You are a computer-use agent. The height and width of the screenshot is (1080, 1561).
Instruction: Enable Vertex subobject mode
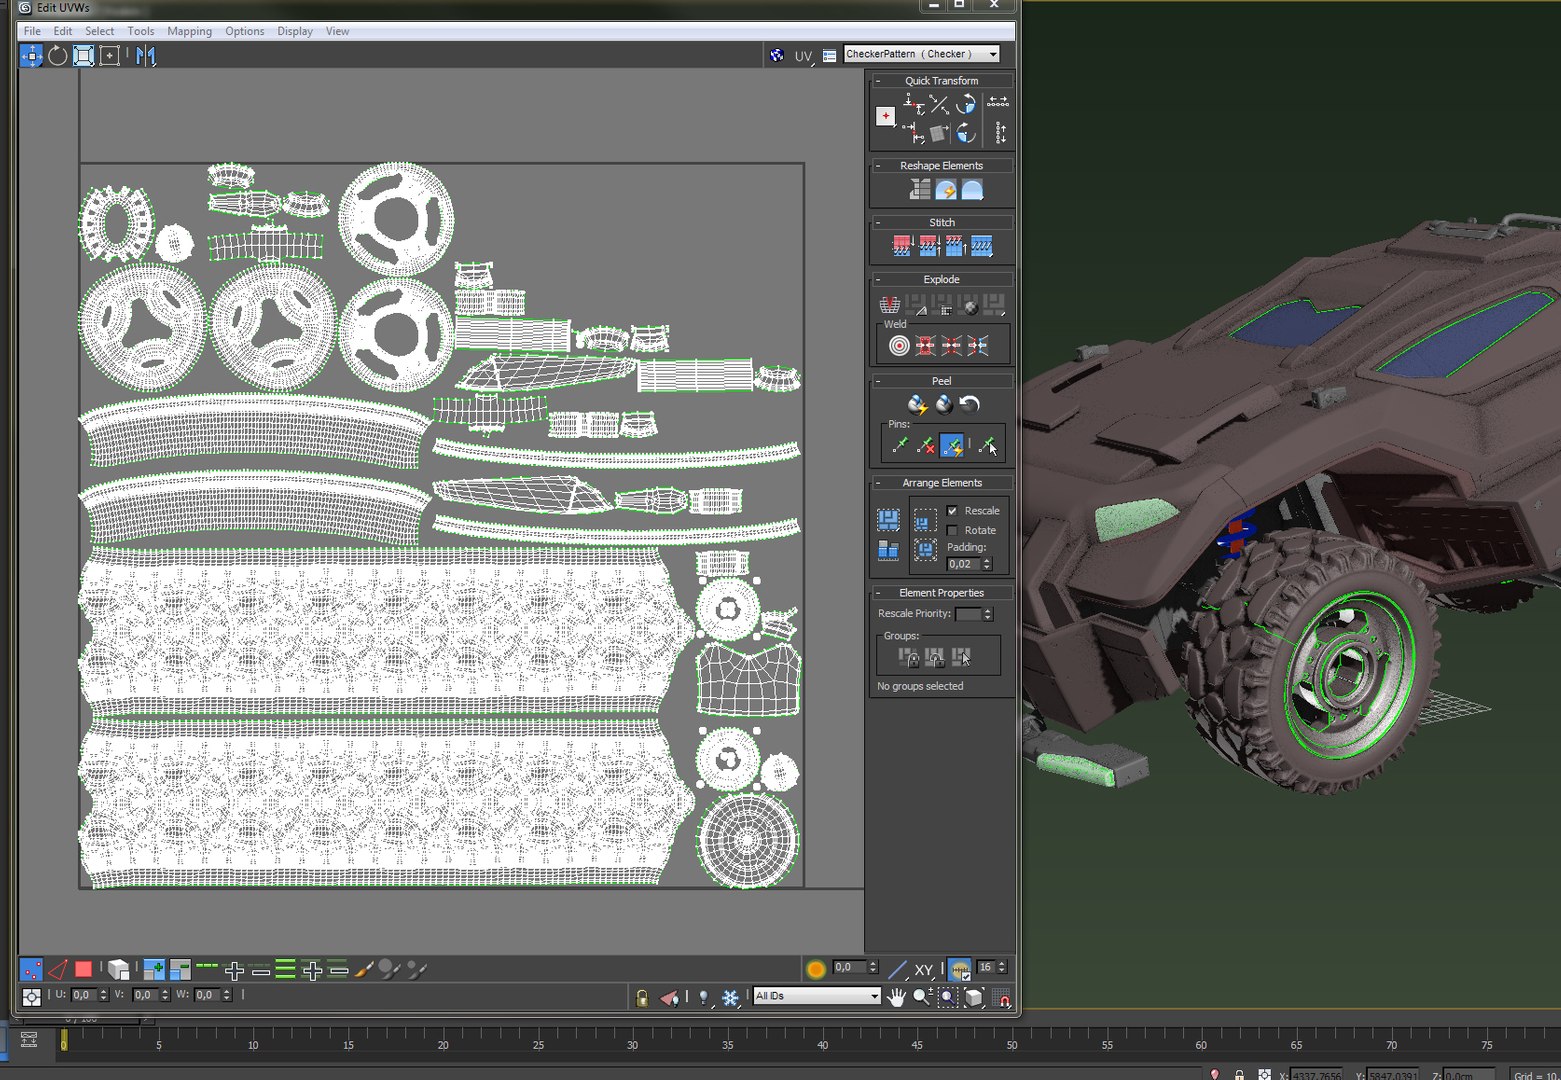tap(31, 969)
